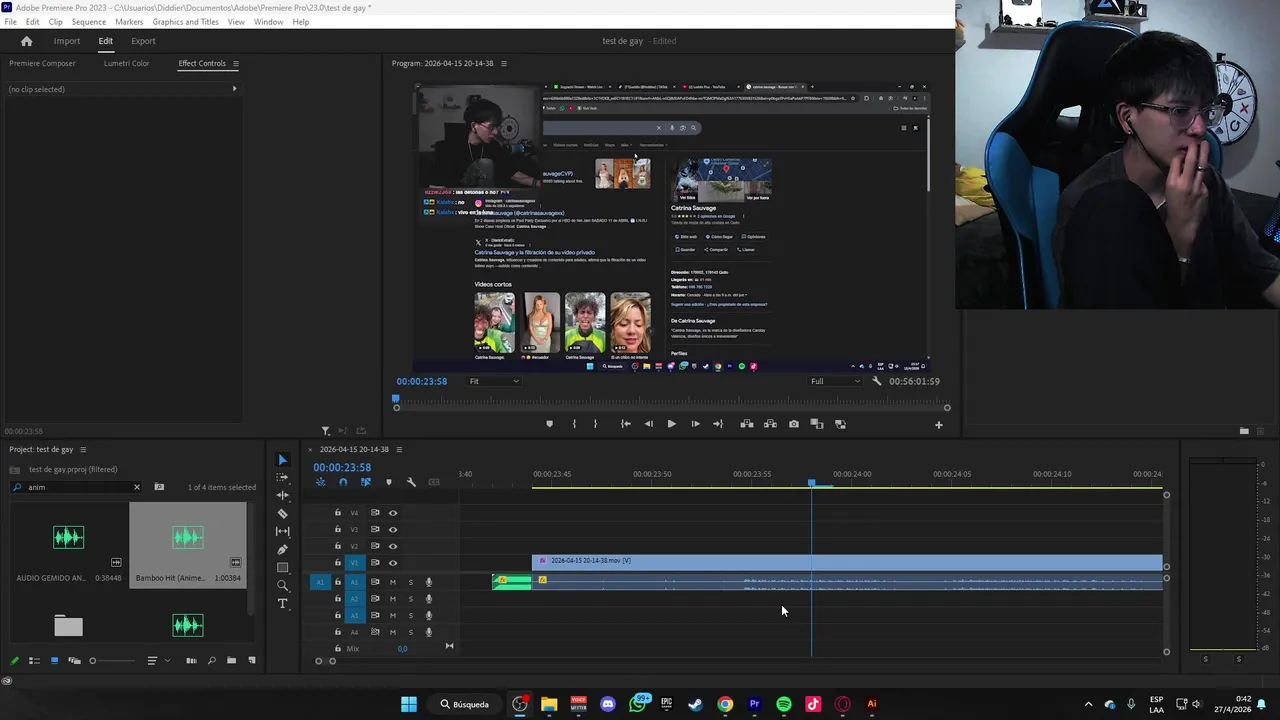
Task: Toggle linked selection in timeline
Action: [366, 482]
